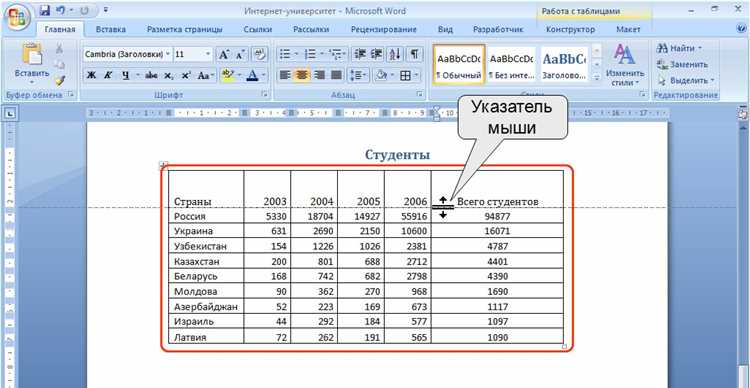Align text right

pyautogui.click(x=319, y=75)
